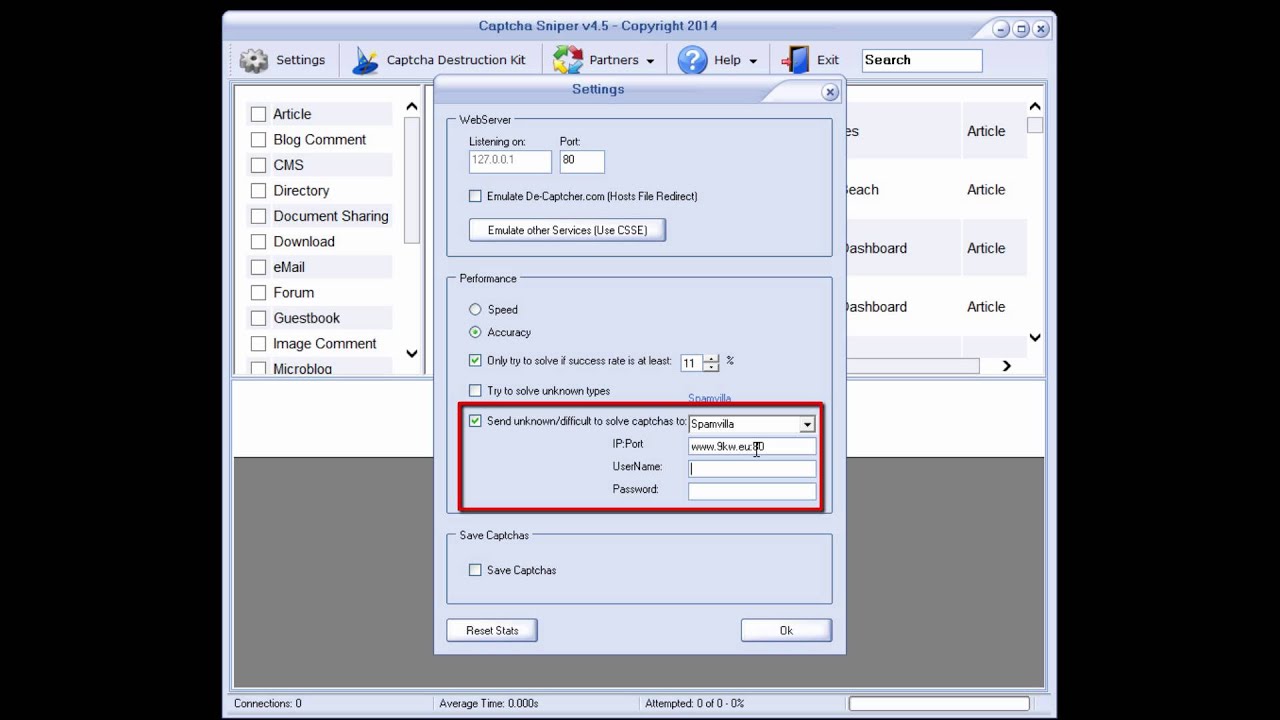Check the Download category checkbox
This screenshot has width=1280, height=720.
[x=258, y=242]
